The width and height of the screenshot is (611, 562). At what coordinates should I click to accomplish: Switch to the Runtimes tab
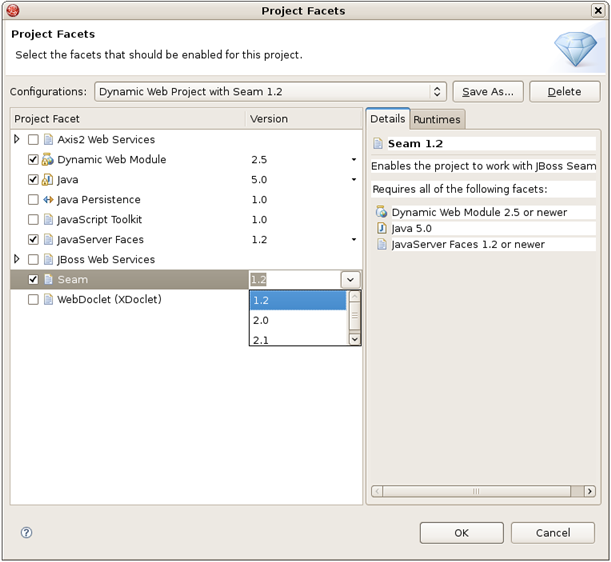coord(437,120)
